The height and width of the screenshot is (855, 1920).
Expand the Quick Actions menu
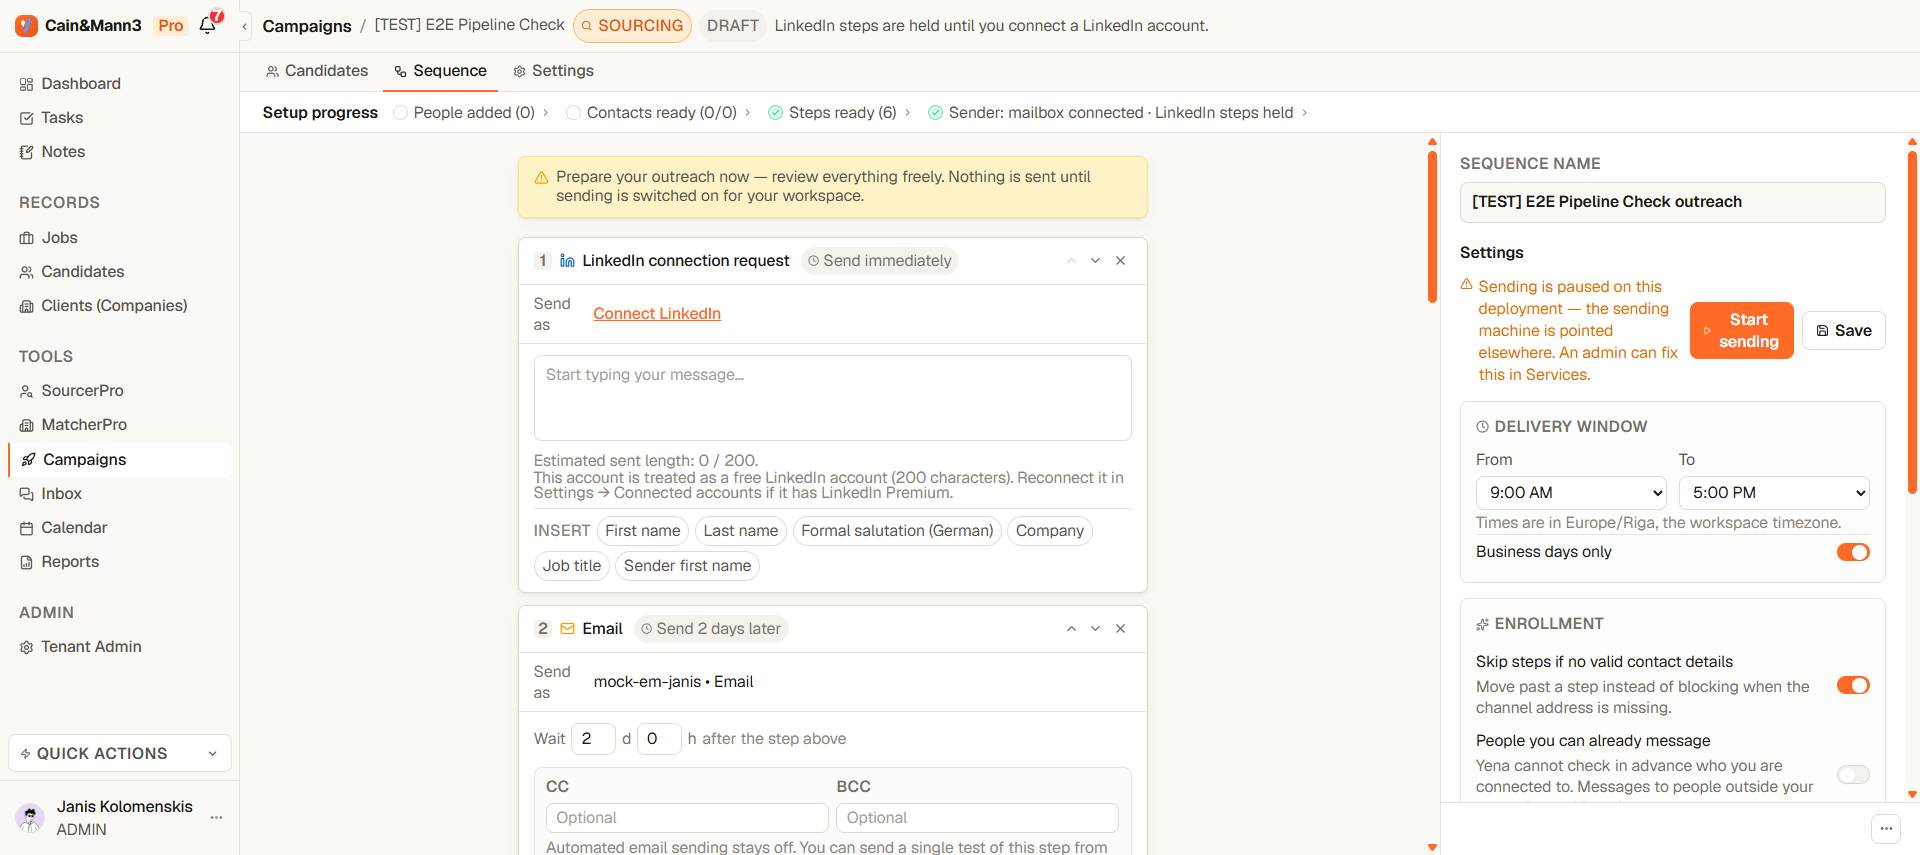(x=120, y=754)
